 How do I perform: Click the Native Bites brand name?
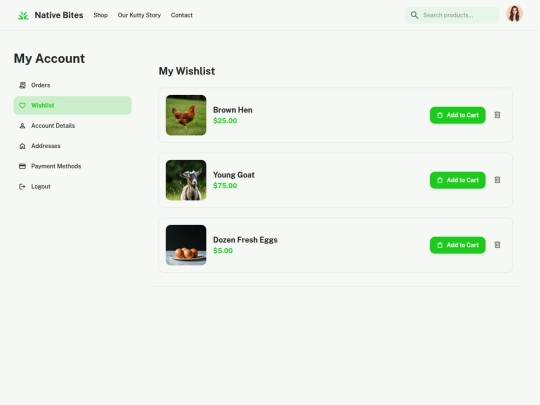click(59, 15)
